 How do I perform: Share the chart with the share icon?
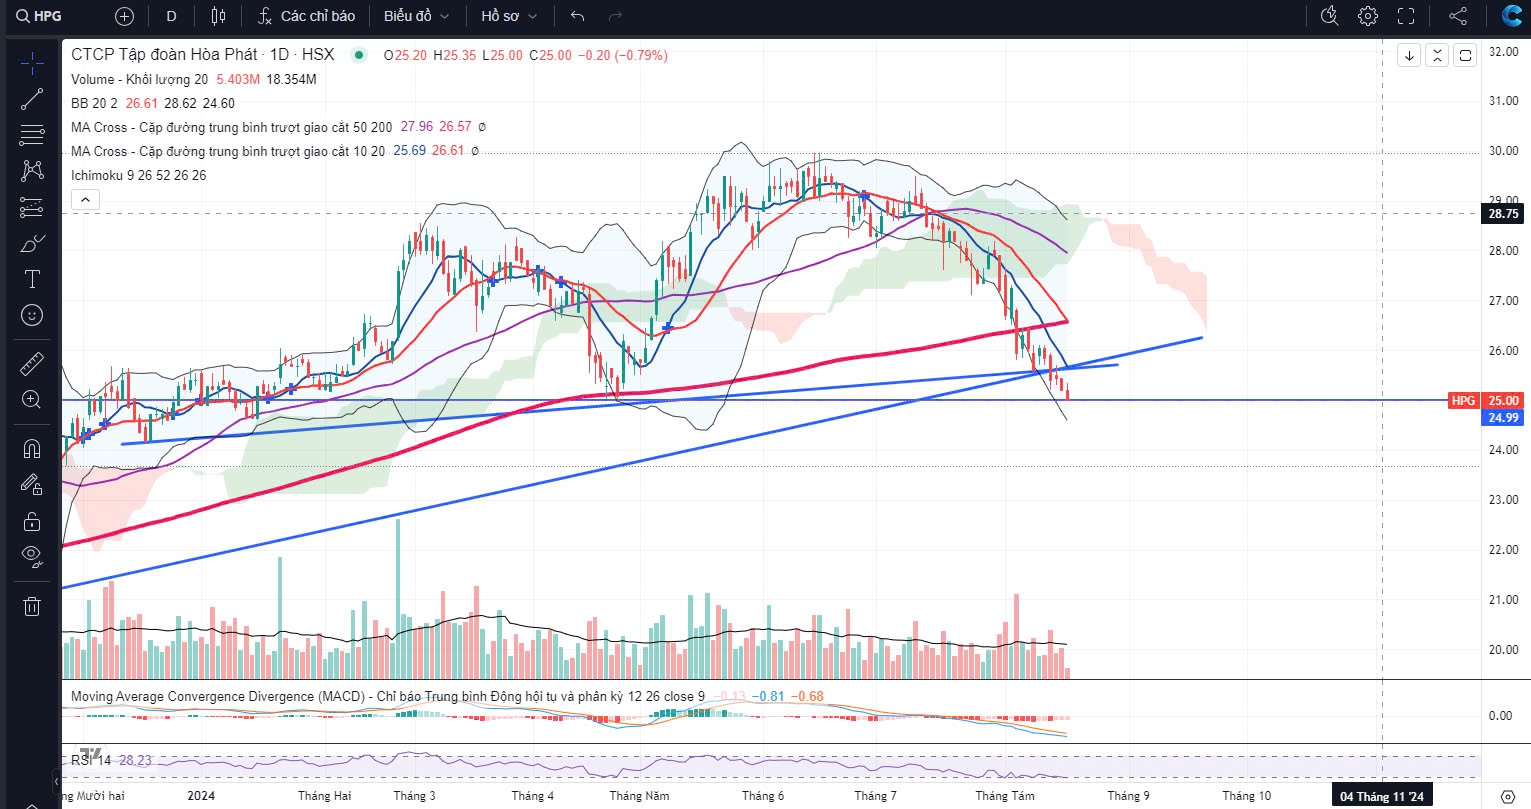pyautogui.click(x=1458, y=16)
